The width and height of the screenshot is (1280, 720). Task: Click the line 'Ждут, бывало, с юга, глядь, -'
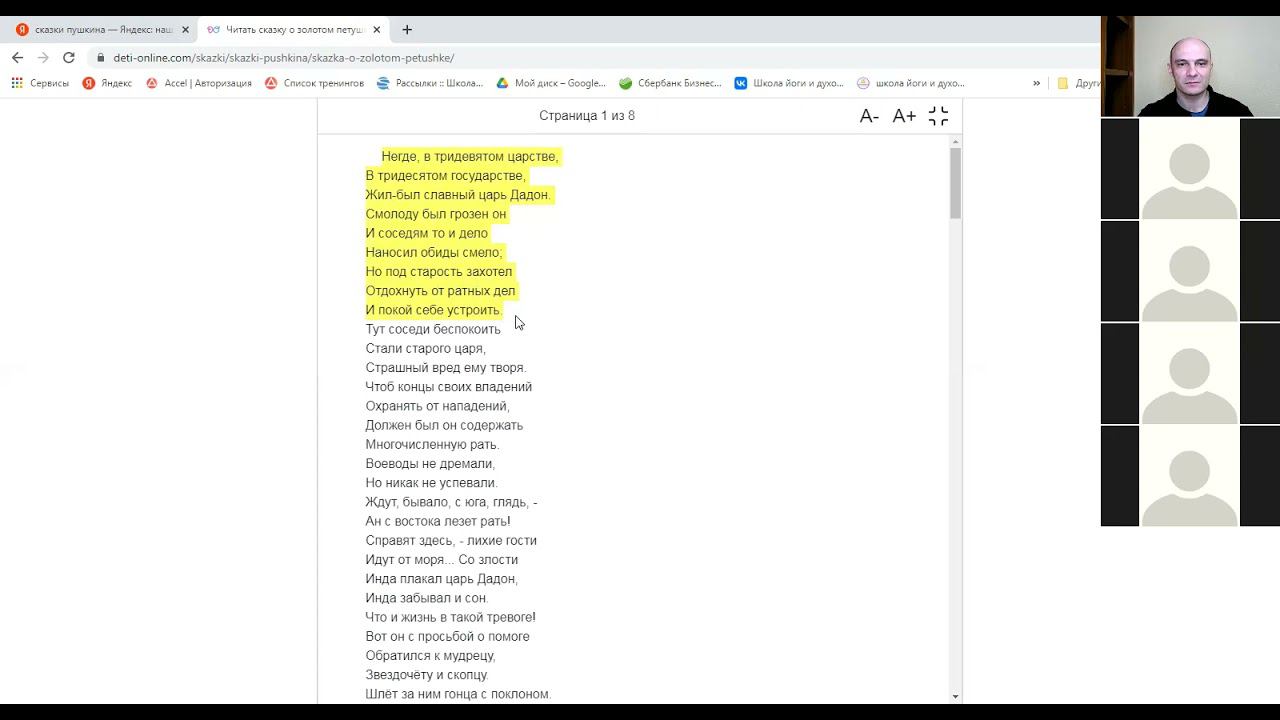(452, 502)
